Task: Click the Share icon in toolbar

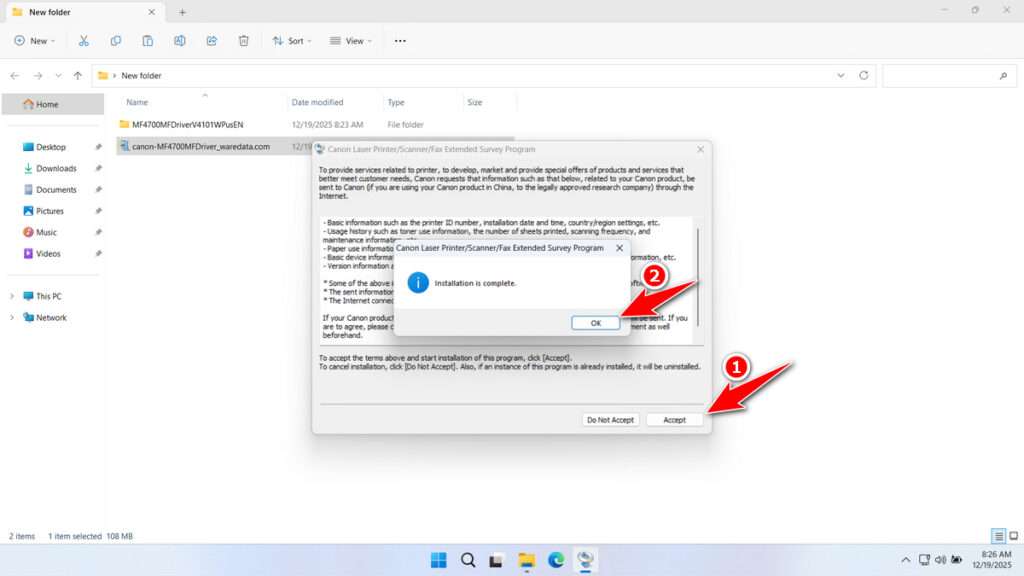Action: 212,41
